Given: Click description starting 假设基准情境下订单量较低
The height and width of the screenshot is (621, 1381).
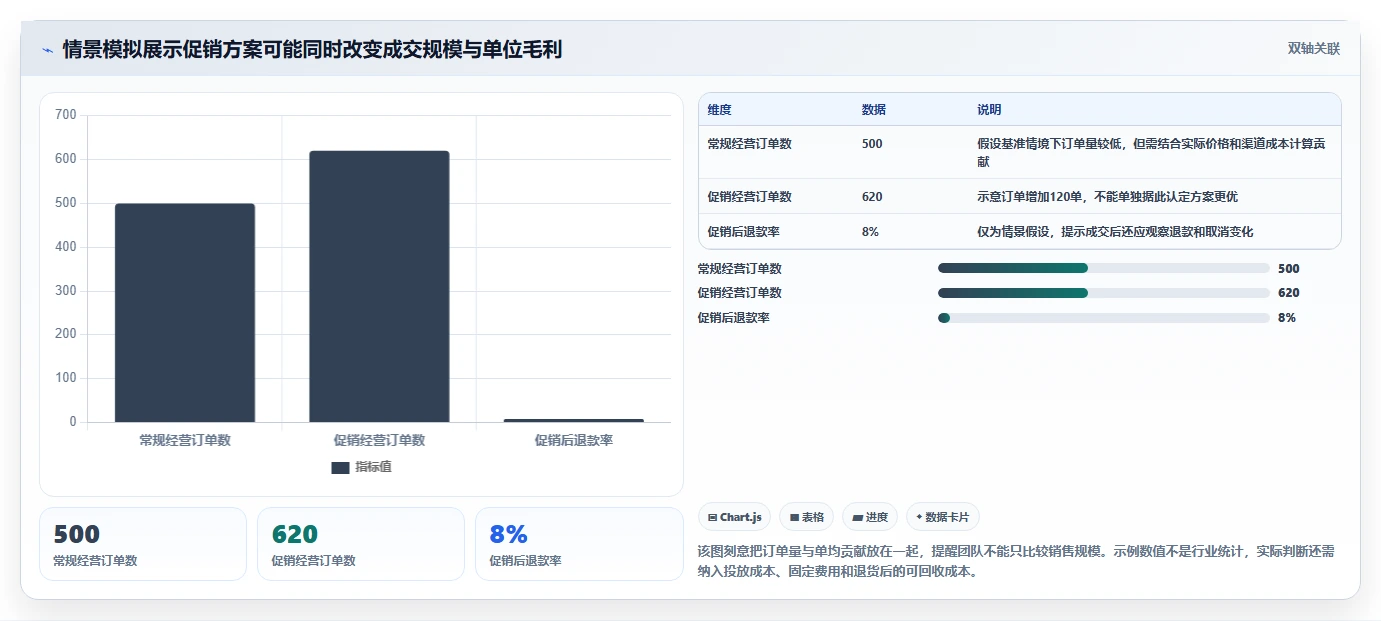Looking at the screenshot, I should tap(1152, 153).
